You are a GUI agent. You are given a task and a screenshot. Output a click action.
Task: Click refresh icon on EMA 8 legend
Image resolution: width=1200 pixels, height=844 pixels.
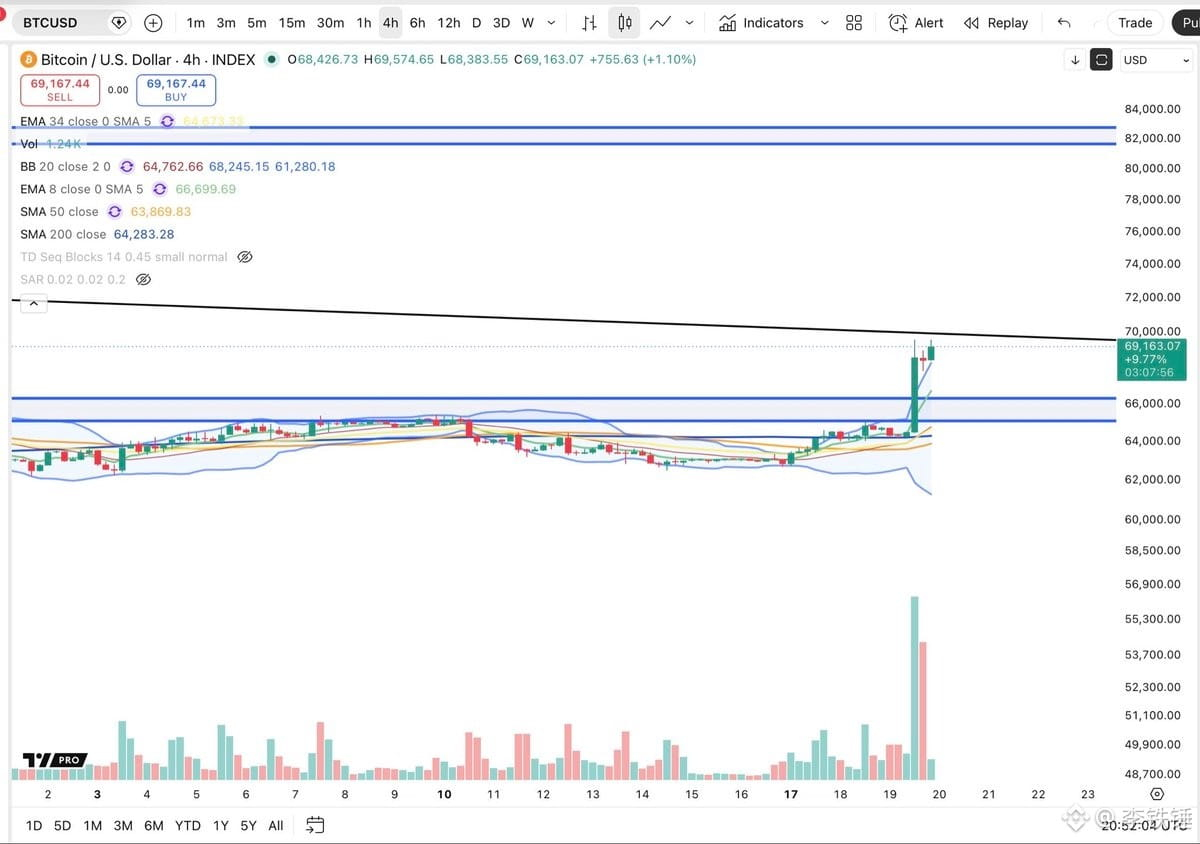point(159,189)
